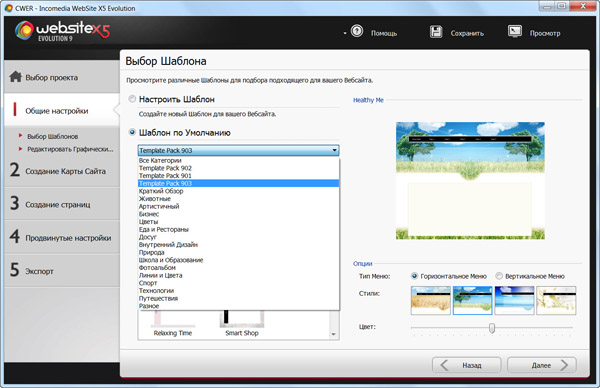This screenshot has width=600, height=388.
Task: Choose Горизонтальное Меню radio option
Action: click(x=414, y=276)
